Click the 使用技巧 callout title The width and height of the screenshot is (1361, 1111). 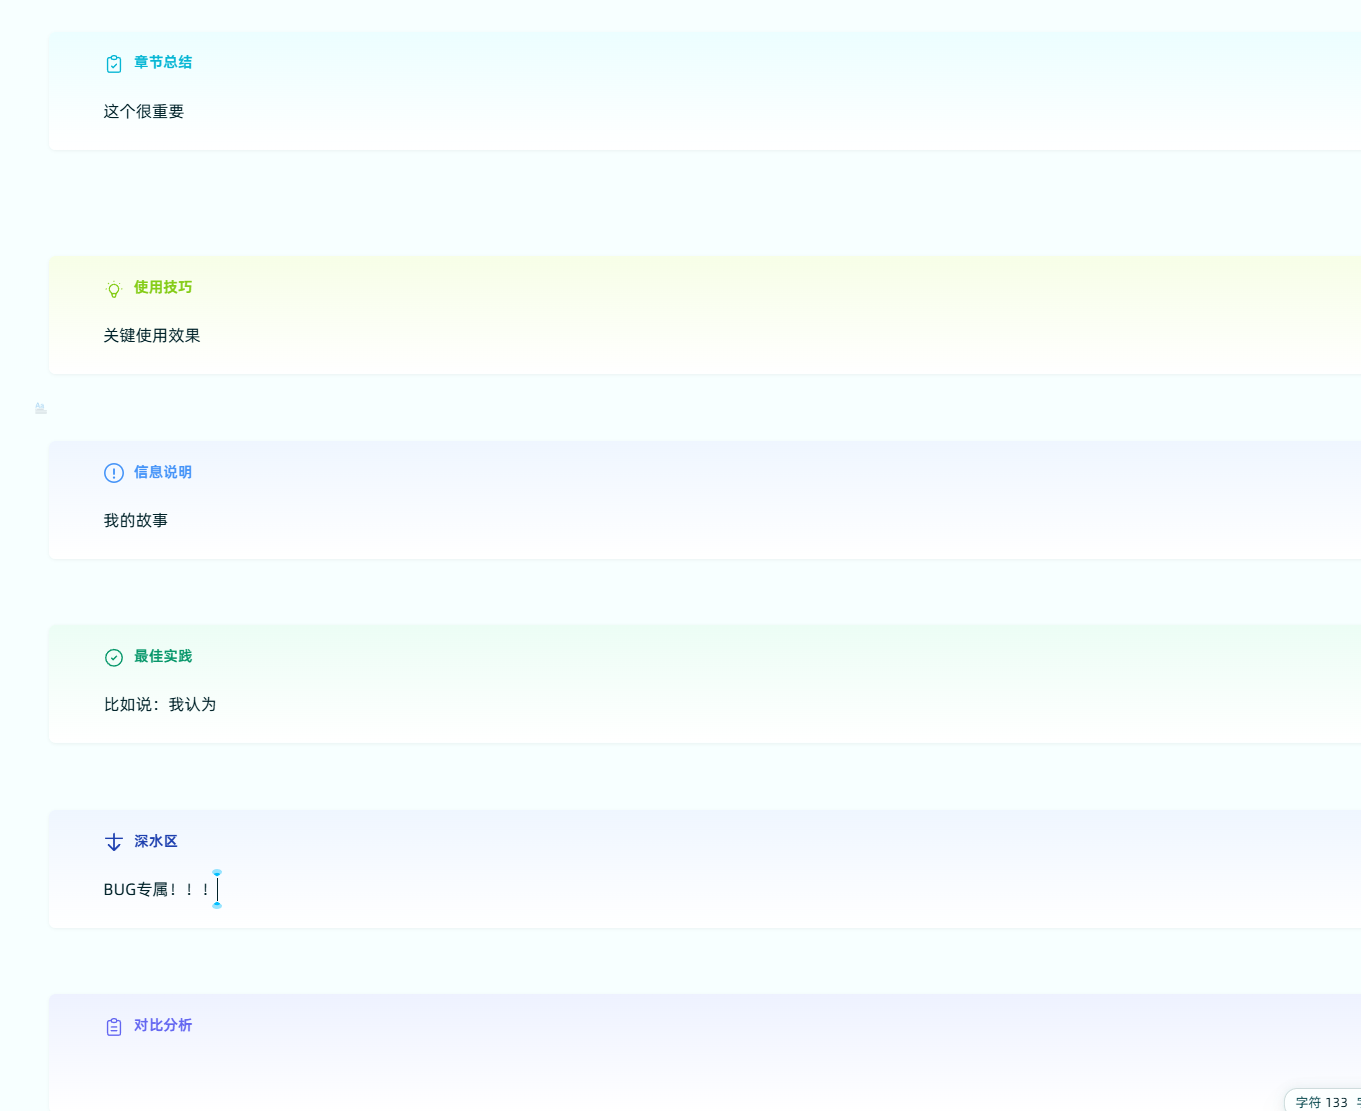click(x=163, y=287)
